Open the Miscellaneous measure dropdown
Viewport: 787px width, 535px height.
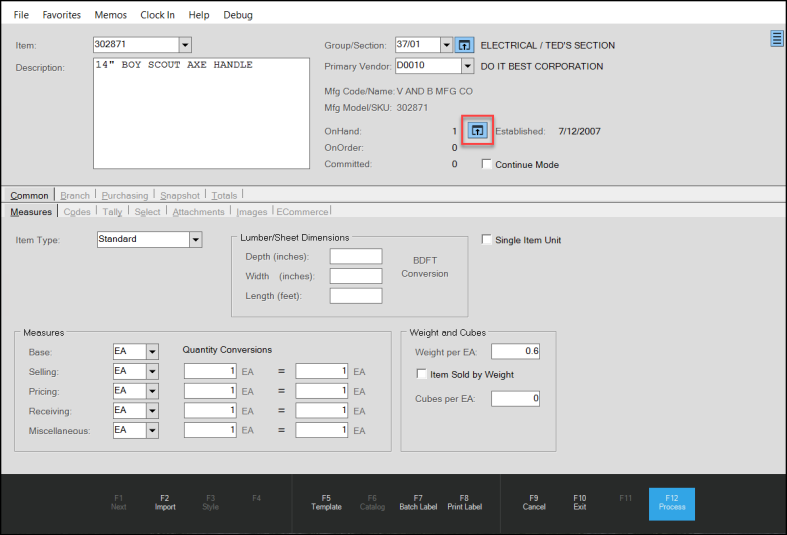152,430
